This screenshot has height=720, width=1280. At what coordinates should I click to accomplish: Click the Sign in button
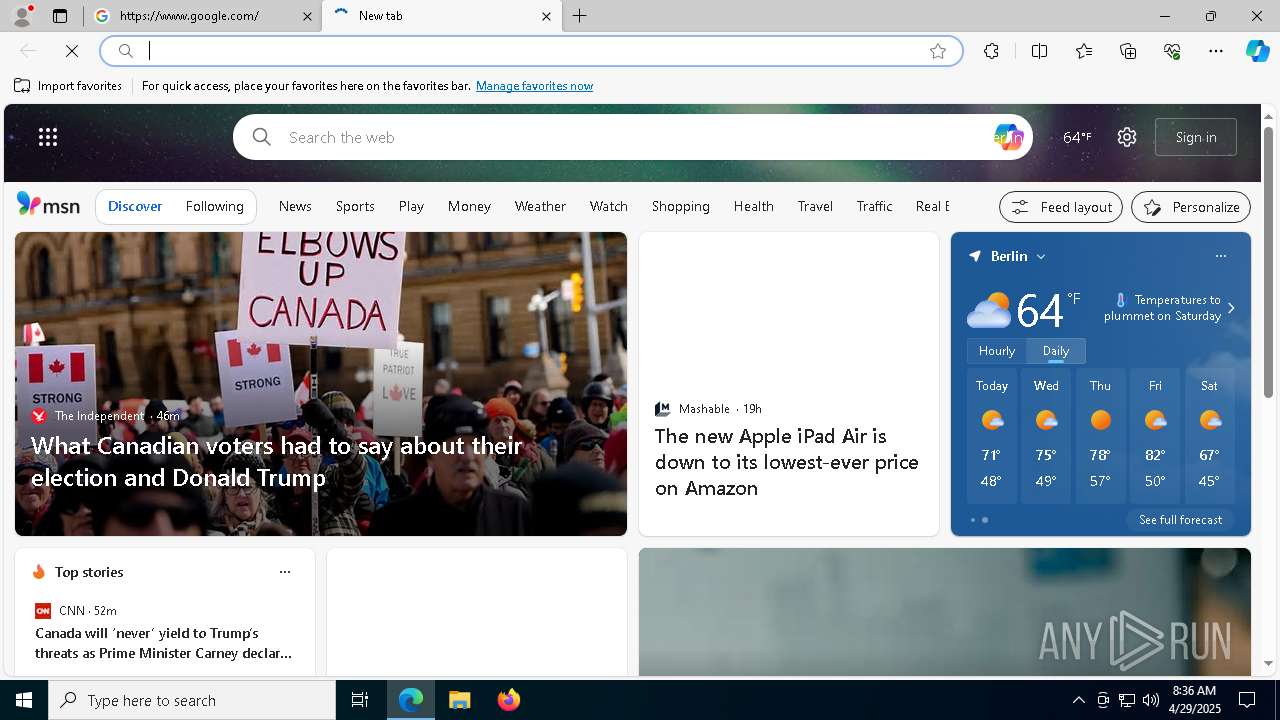pyautogui.click(x=1196, y=137)
